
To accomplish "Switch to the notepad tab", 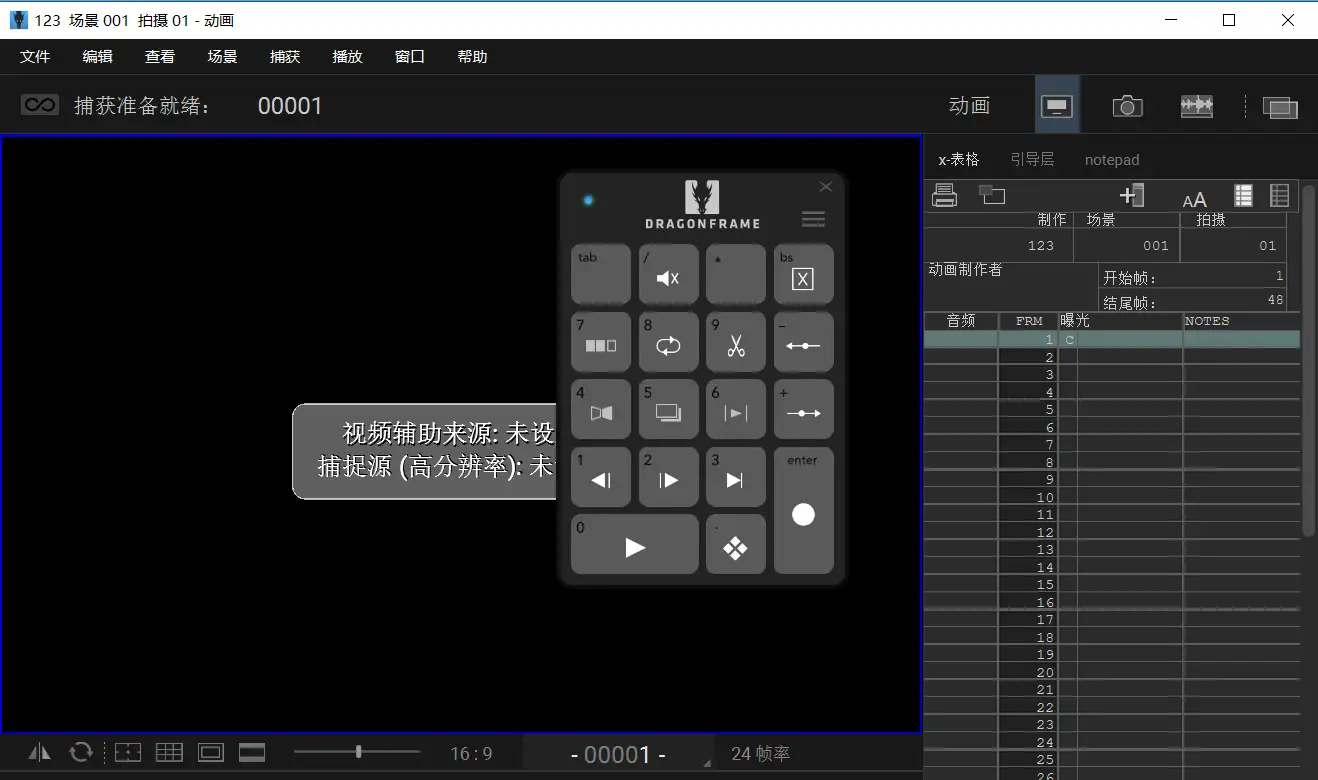I will coord(1111,160).
